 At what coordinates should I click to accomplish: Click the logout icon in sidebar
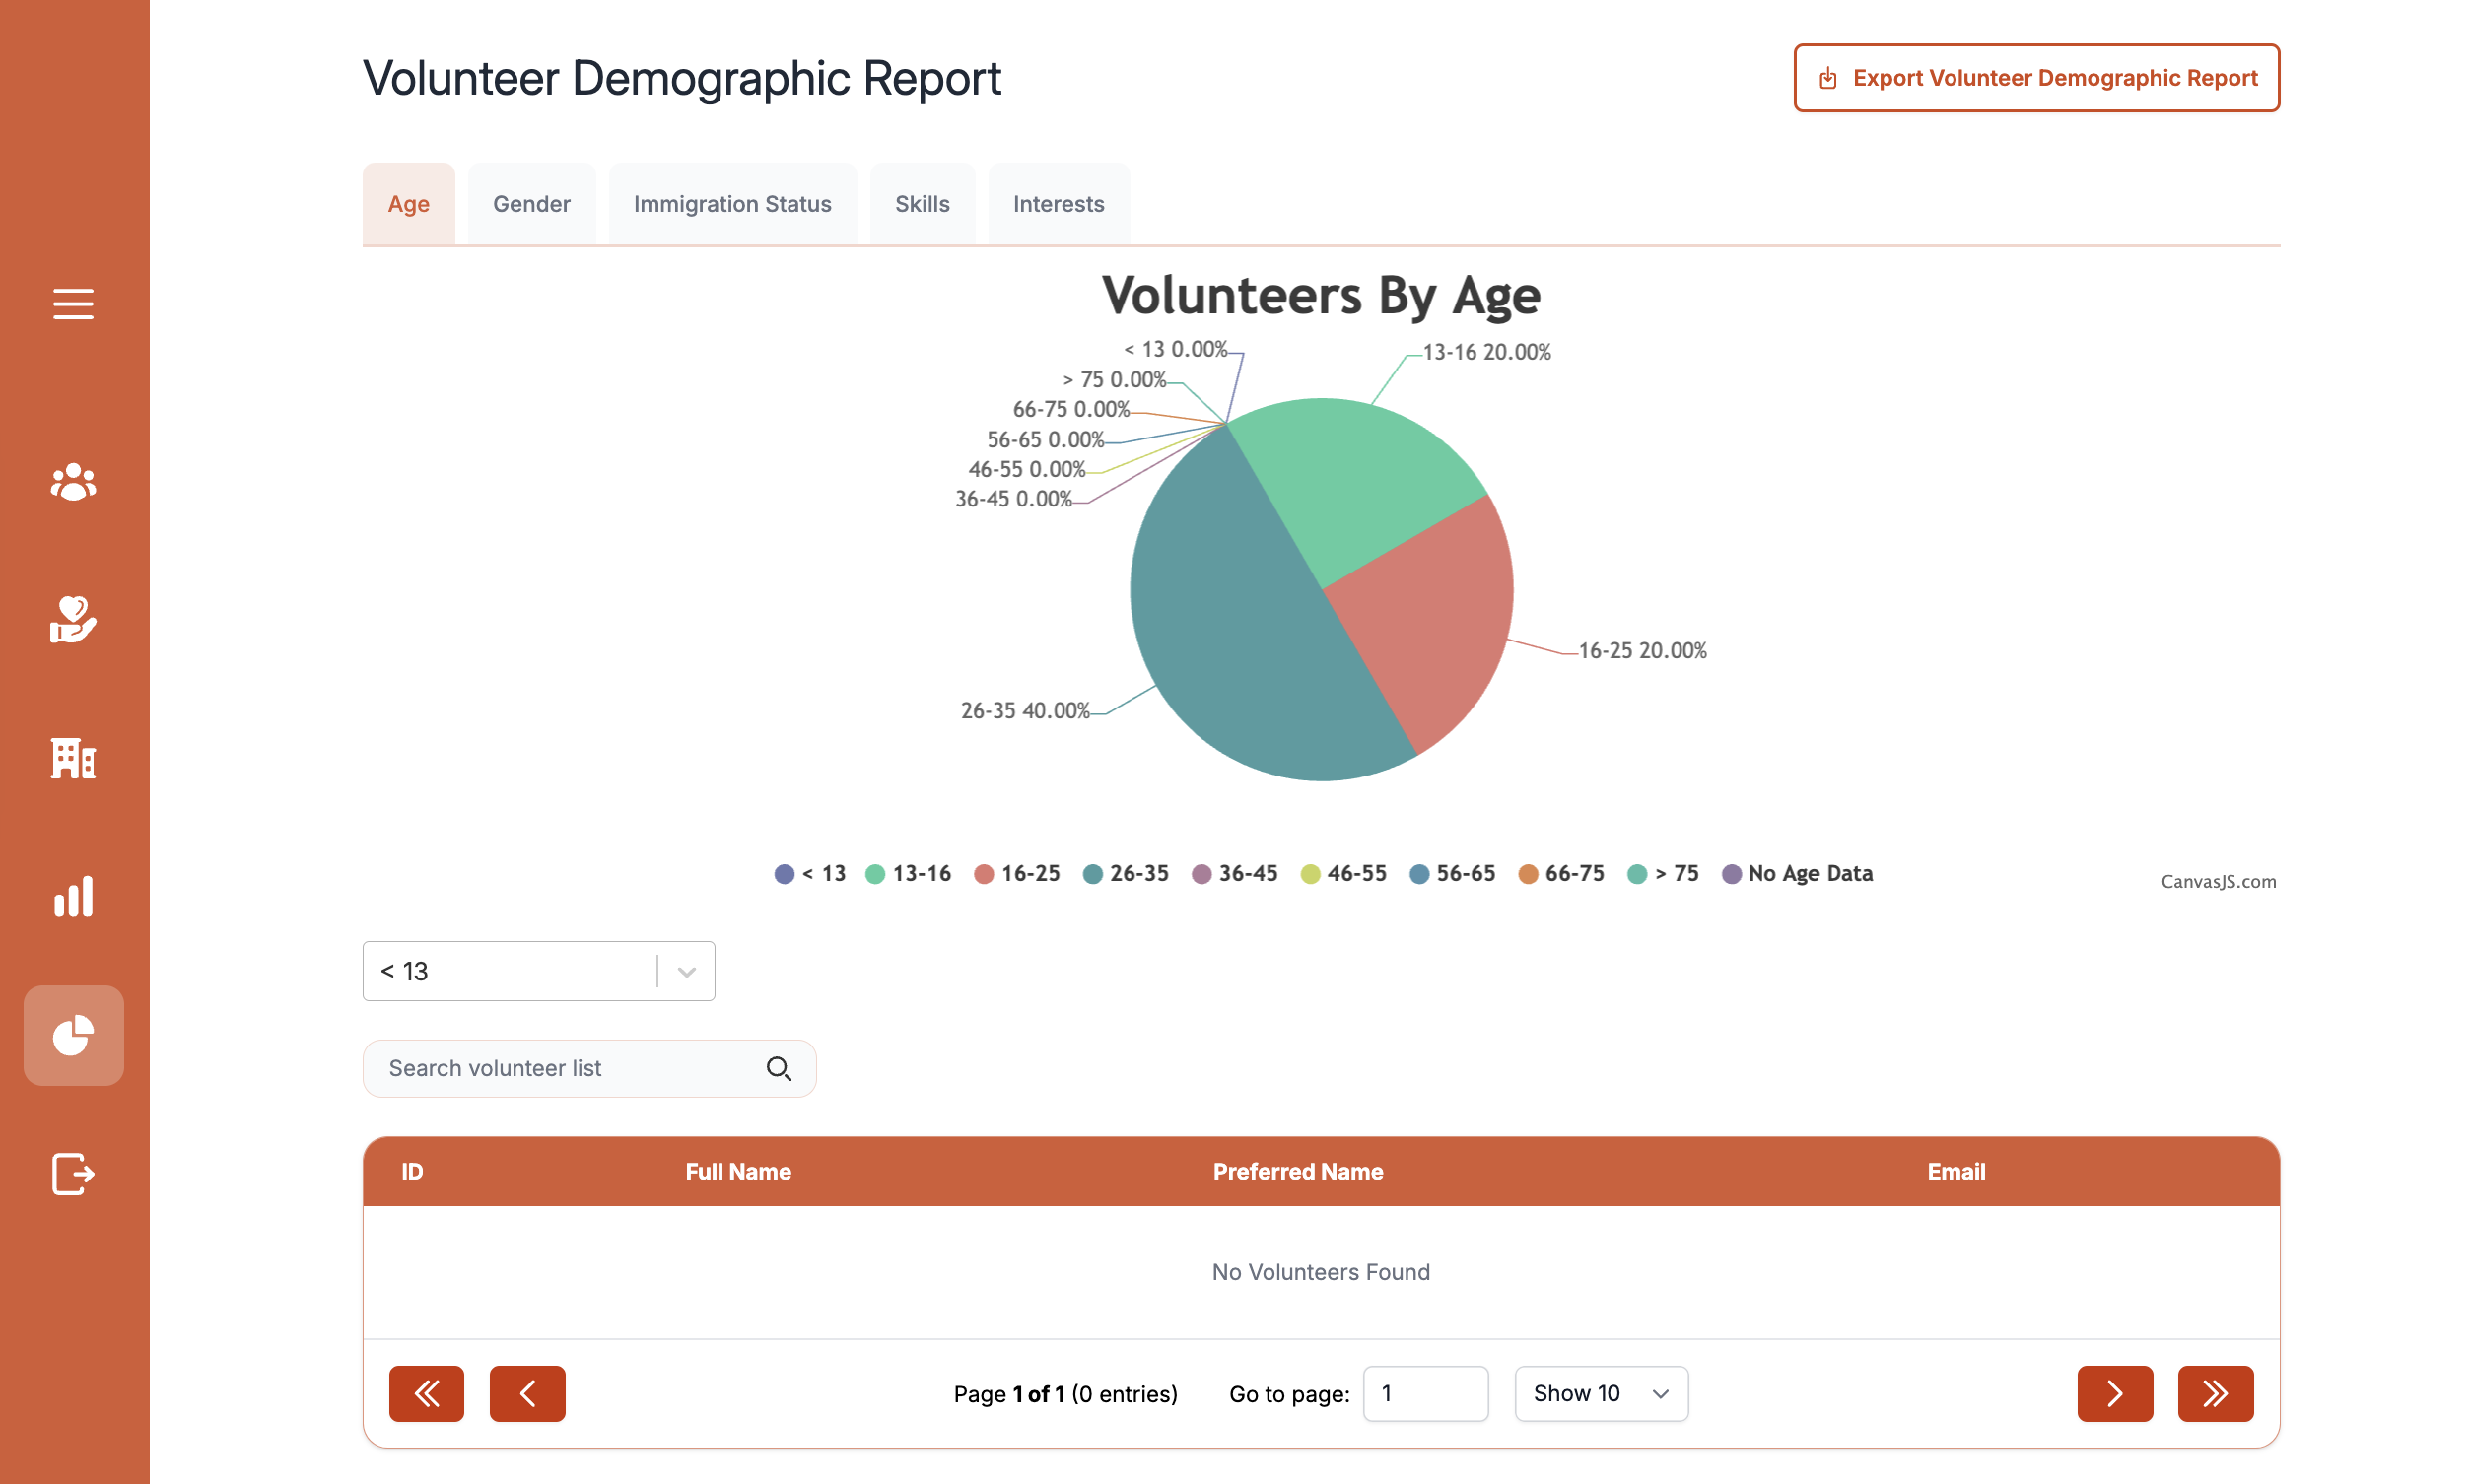[x=73, y=1173]
